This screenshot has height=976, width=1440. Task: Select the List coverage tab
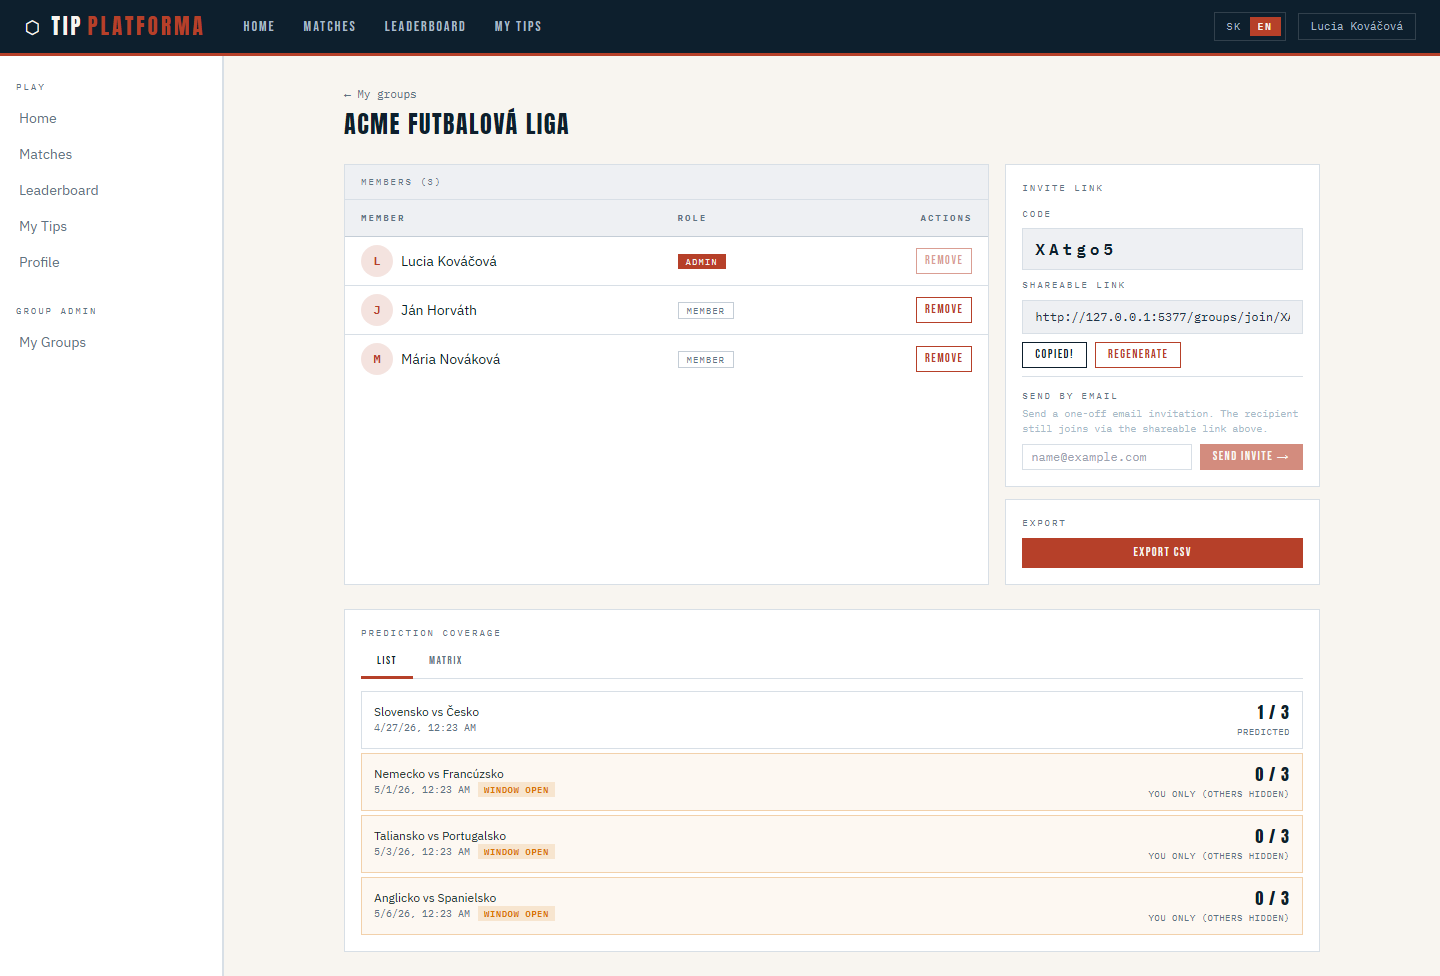(x=386, y=660)
